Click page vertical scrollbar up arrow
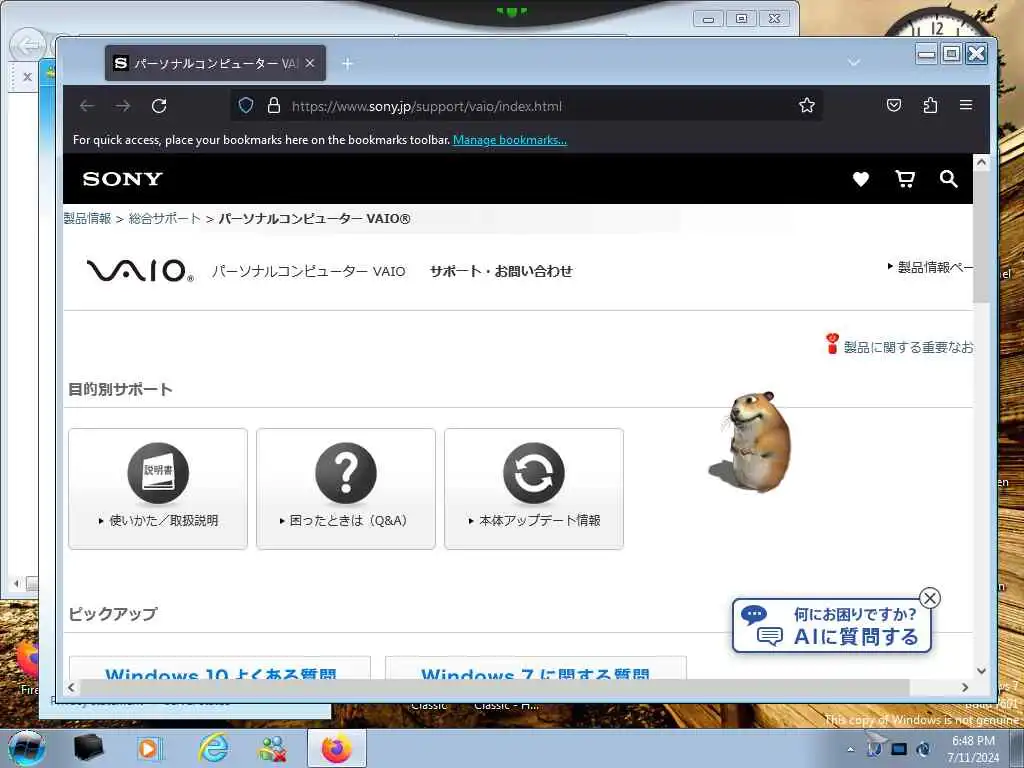The height and width of the screenshot is (768, 1024). [981, 162]
